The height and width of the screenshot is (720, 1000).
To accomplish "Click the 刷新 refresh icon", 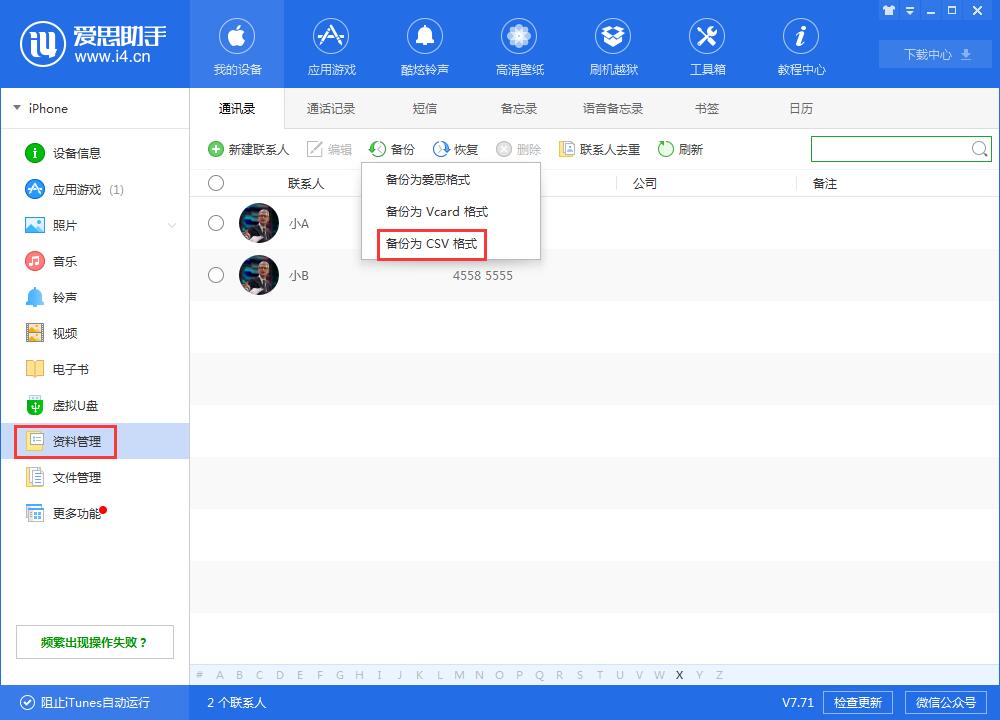I will pyautogui.click(x=665, y=149).
